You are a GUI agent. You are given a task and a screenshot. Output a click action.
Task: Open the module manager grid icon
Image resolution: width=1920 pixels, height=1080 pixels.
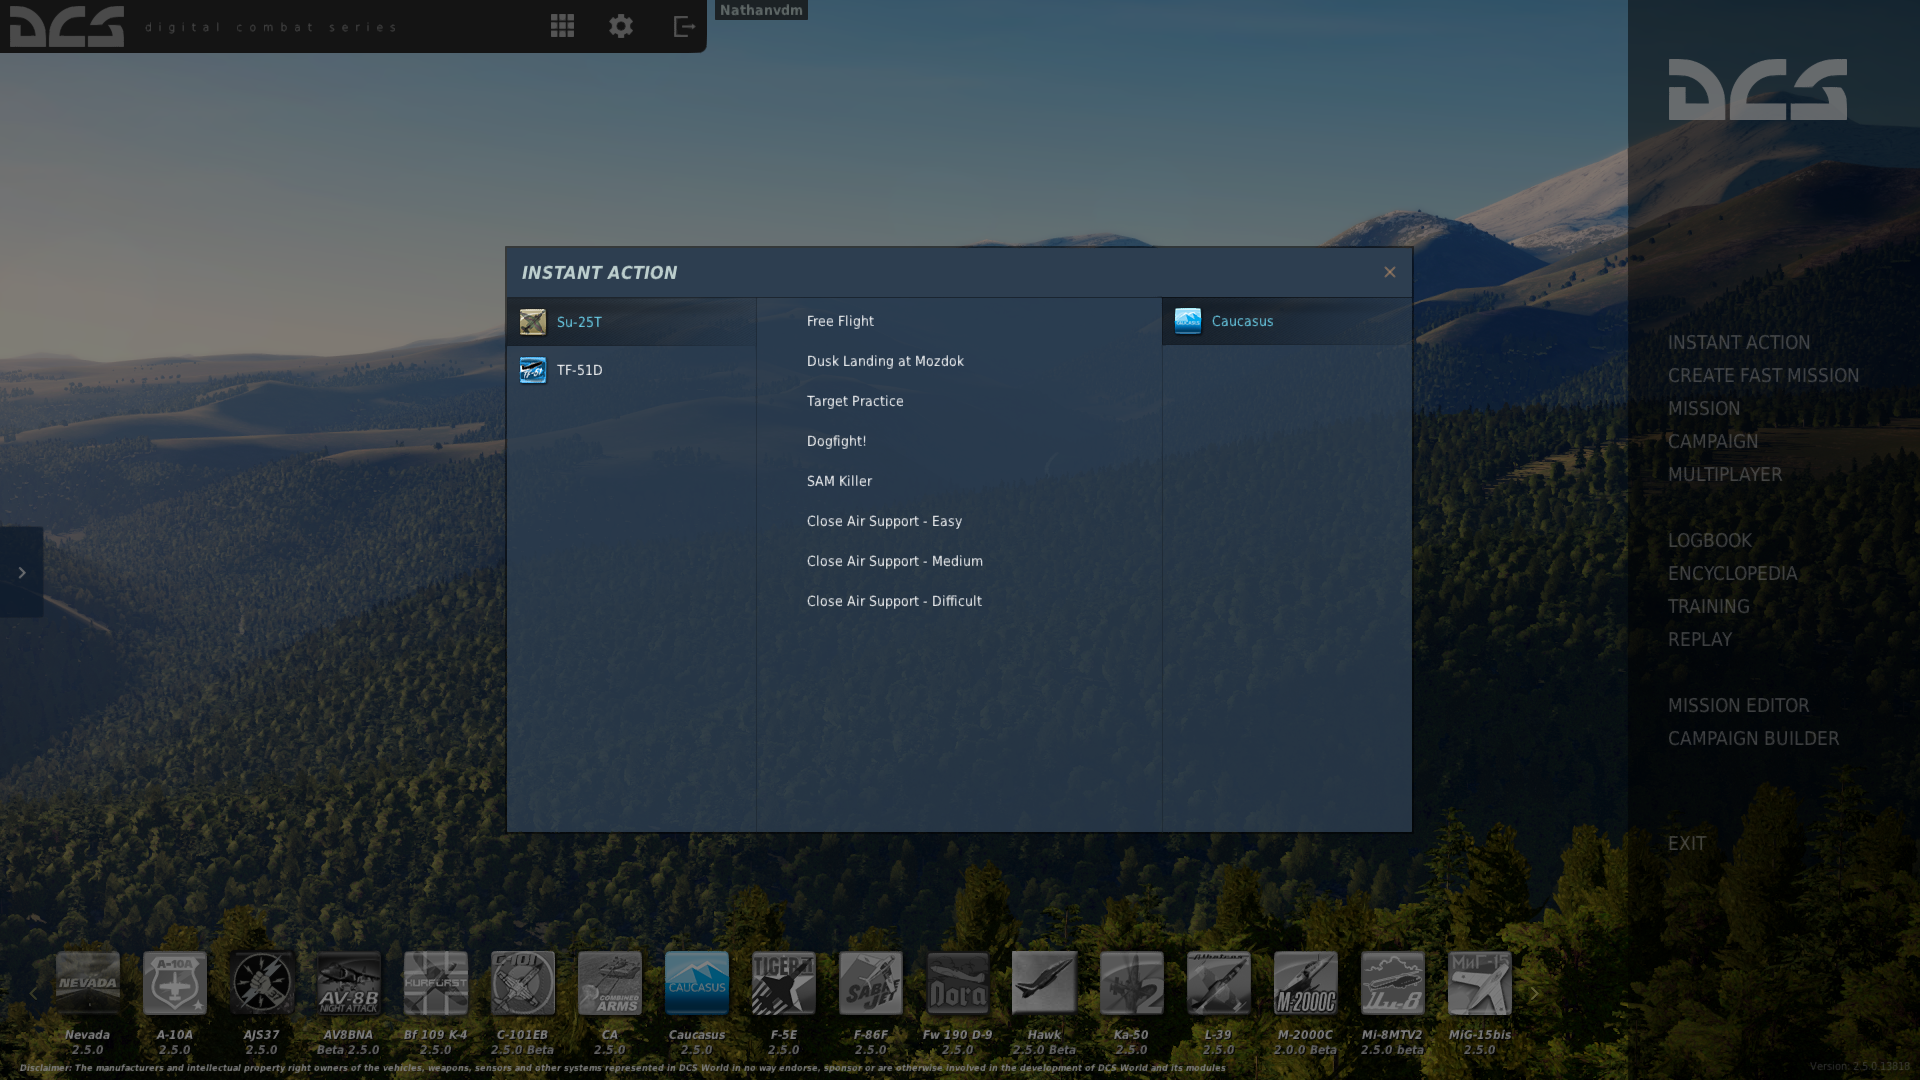point(562,26)
